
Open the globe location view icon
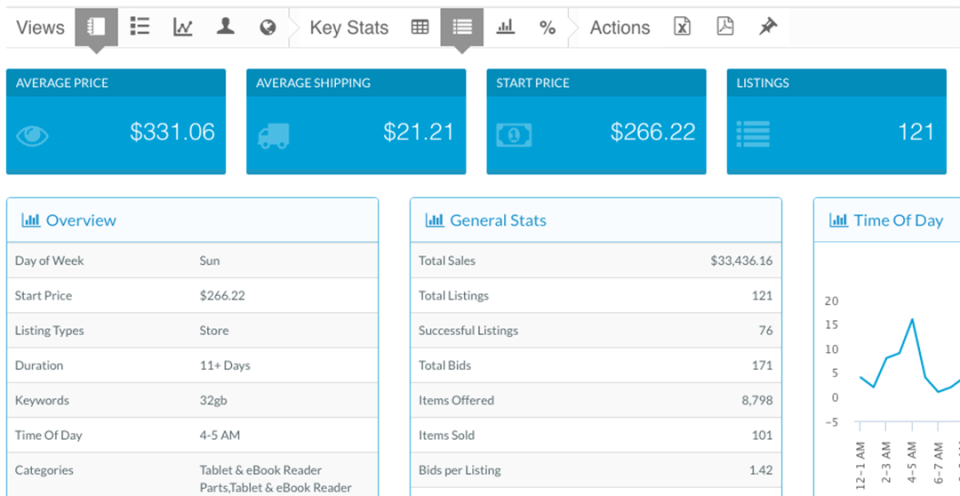coord(268,27)
